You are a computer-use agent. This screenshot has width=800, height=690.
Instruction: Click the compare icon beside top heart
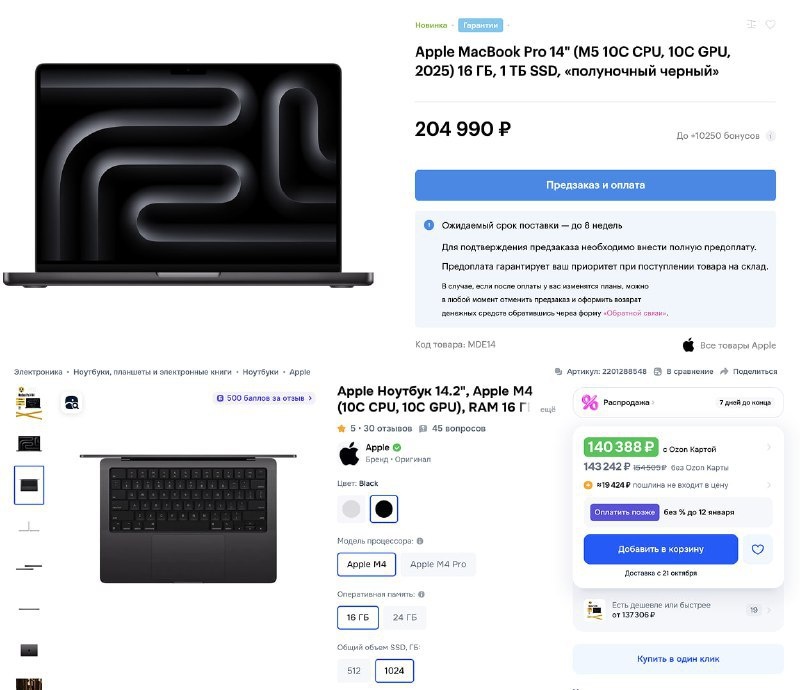click(x=751, y=24)
